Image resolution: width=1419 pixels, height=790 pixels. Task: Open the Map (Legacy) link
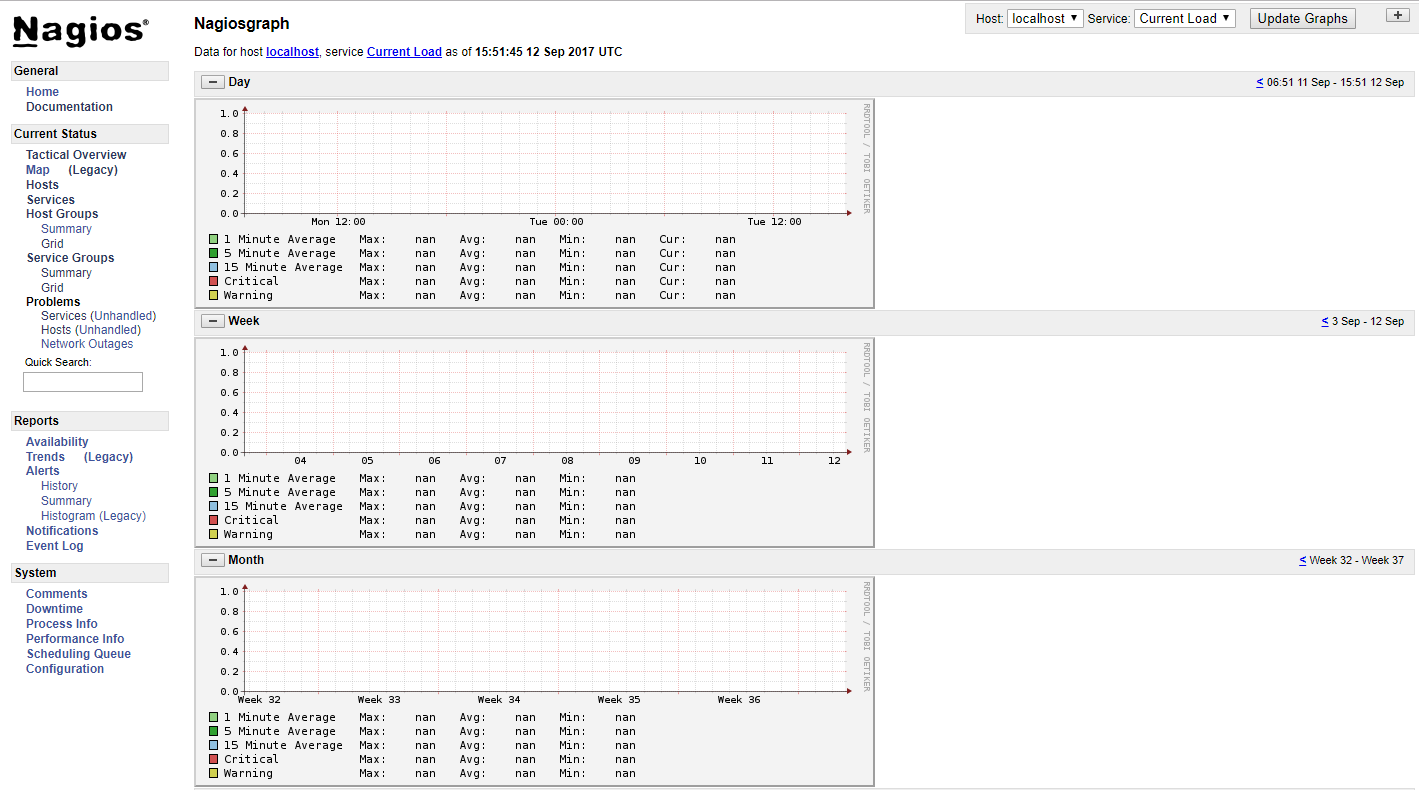coord(93,170)
